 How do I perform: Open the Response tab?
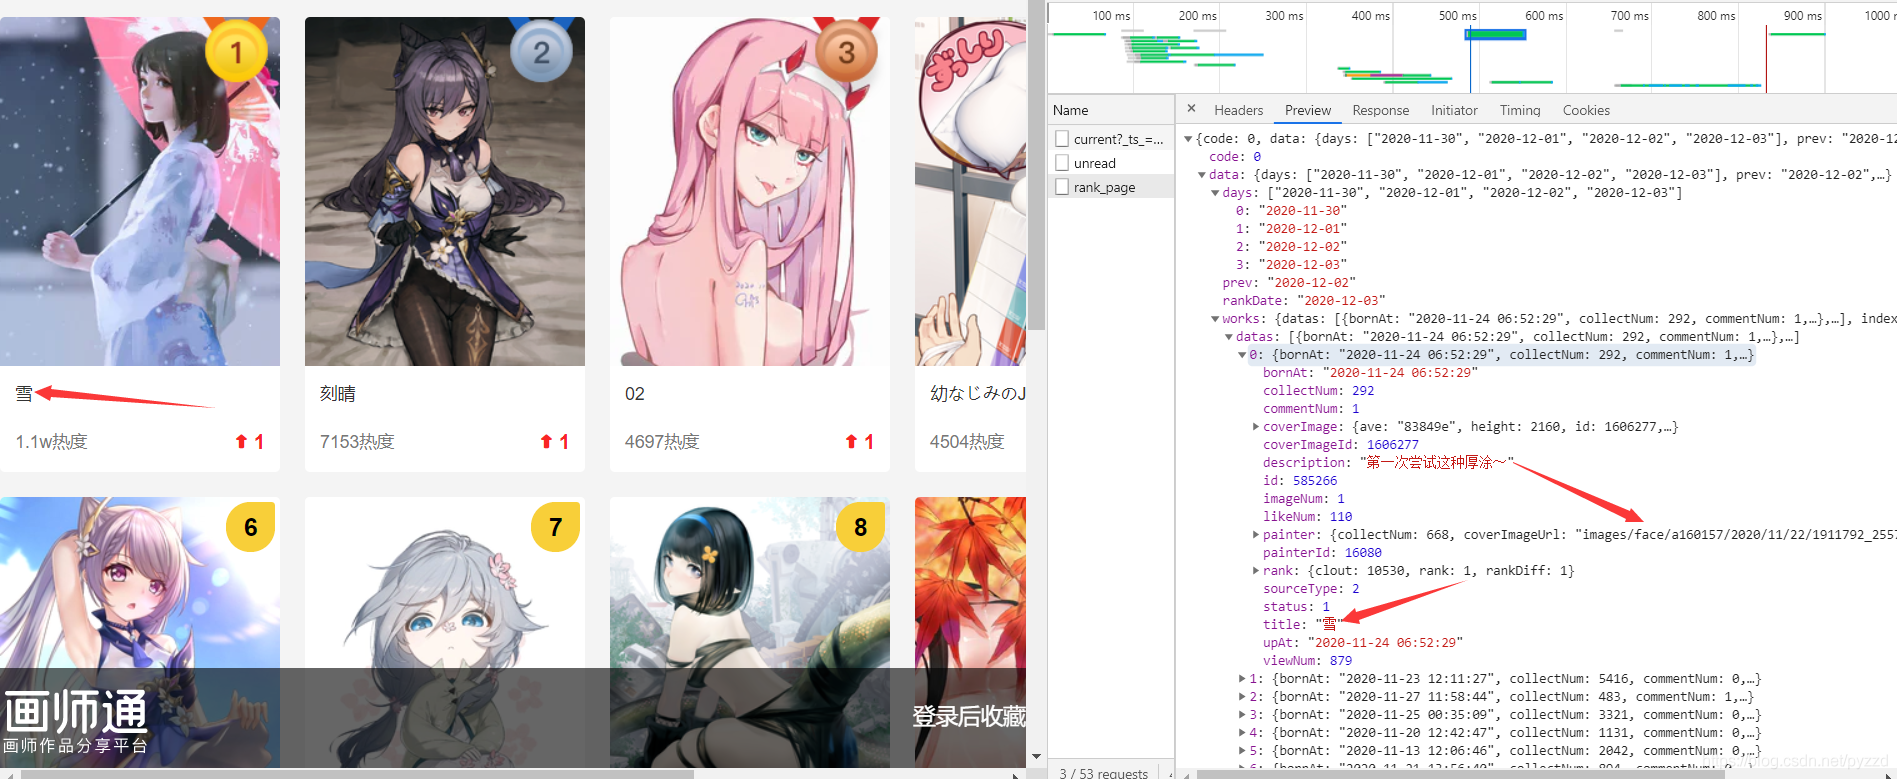[x=1380, y=110]
